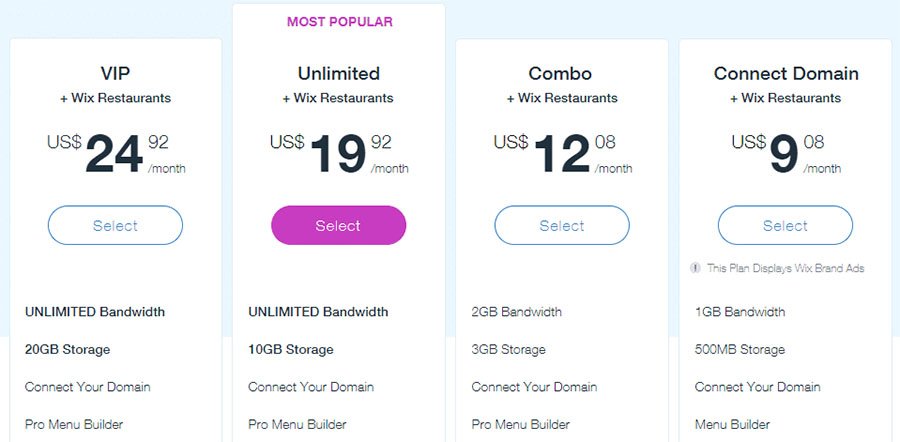Click This Plan Displays Wix Brand Ads text
This screenshot has height=442, width=900.
(785, 268)
